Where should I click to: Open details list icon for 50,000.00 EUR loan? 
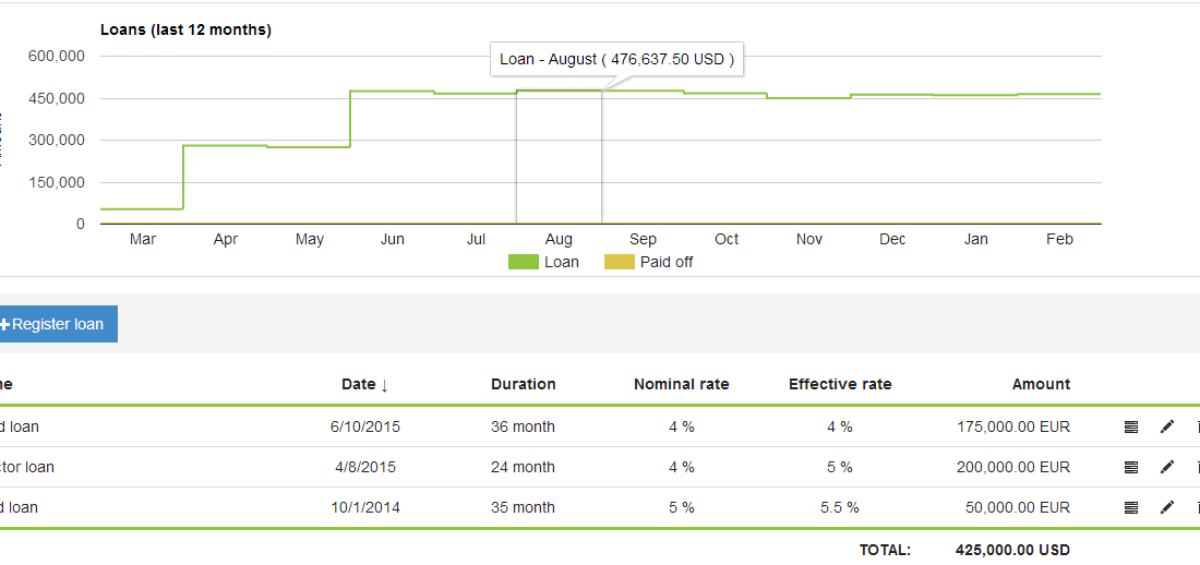[x=1131, y=507]
